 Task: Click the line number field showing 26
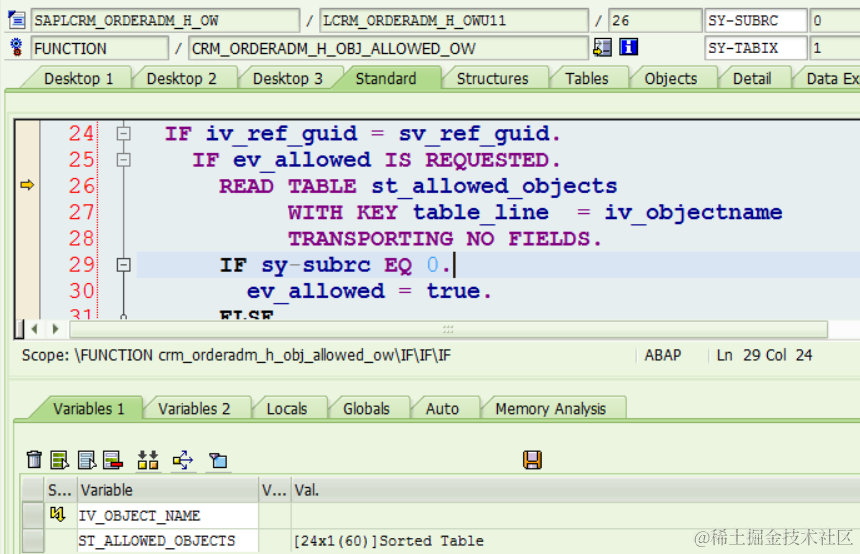[x=655, y=20]
